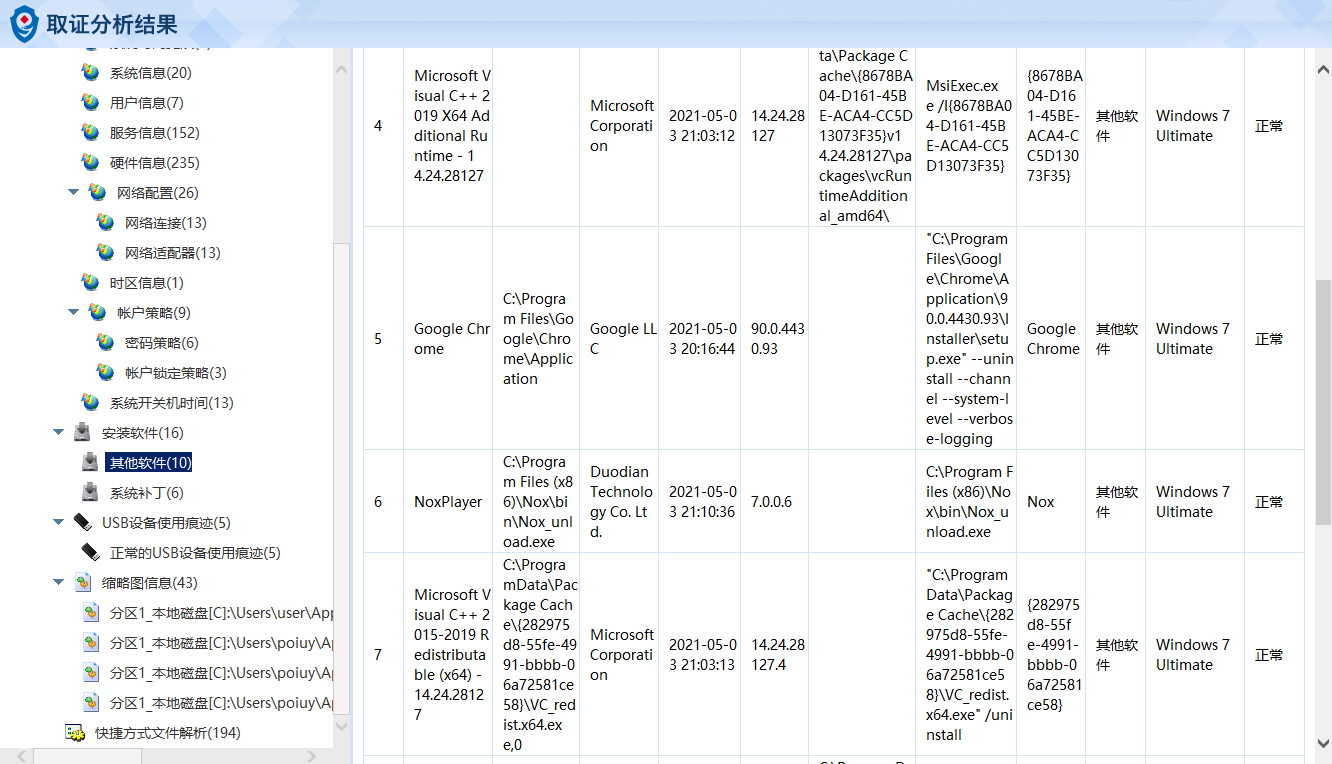Click the thumbnail icon beside 缩略图信息(43)

[82, 583]
